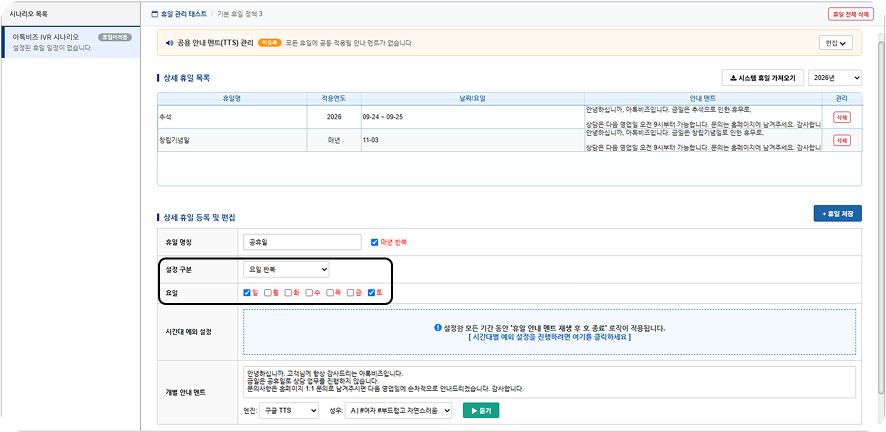Open the 성우 voice selection dropdown
The width and height of the screenshot is (886, 432).
click(x=399, y=411)
